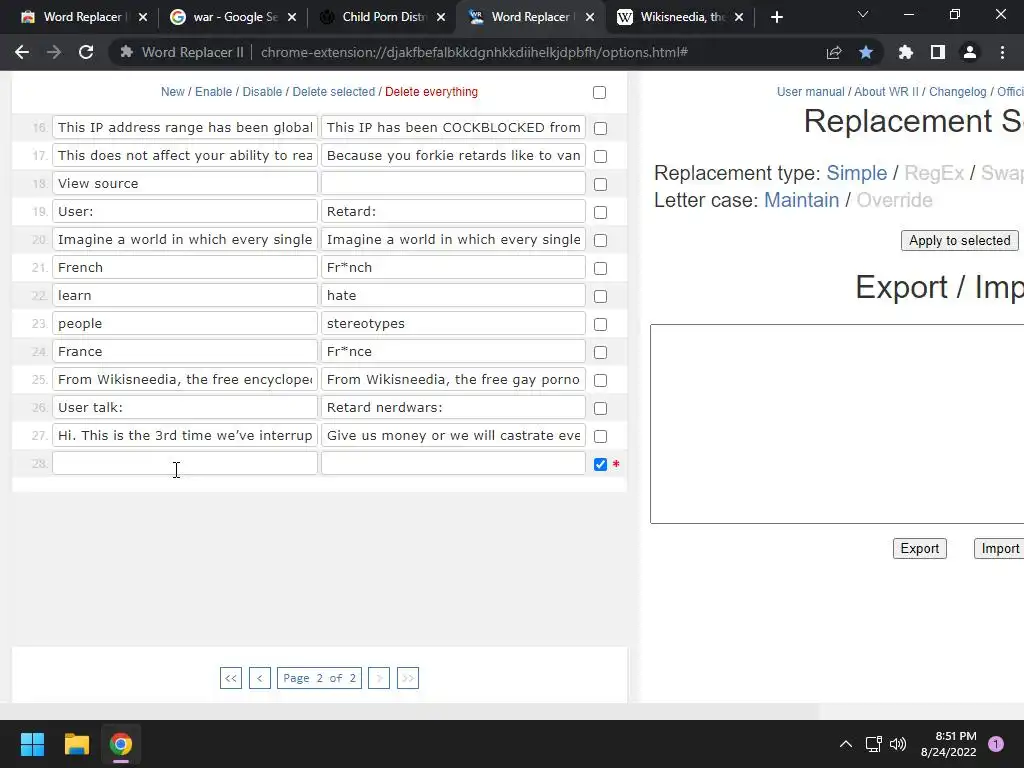The width and height of the screenshot is (1024, 768).
Task: Go to previous page with < button
Action: [259, 678]
